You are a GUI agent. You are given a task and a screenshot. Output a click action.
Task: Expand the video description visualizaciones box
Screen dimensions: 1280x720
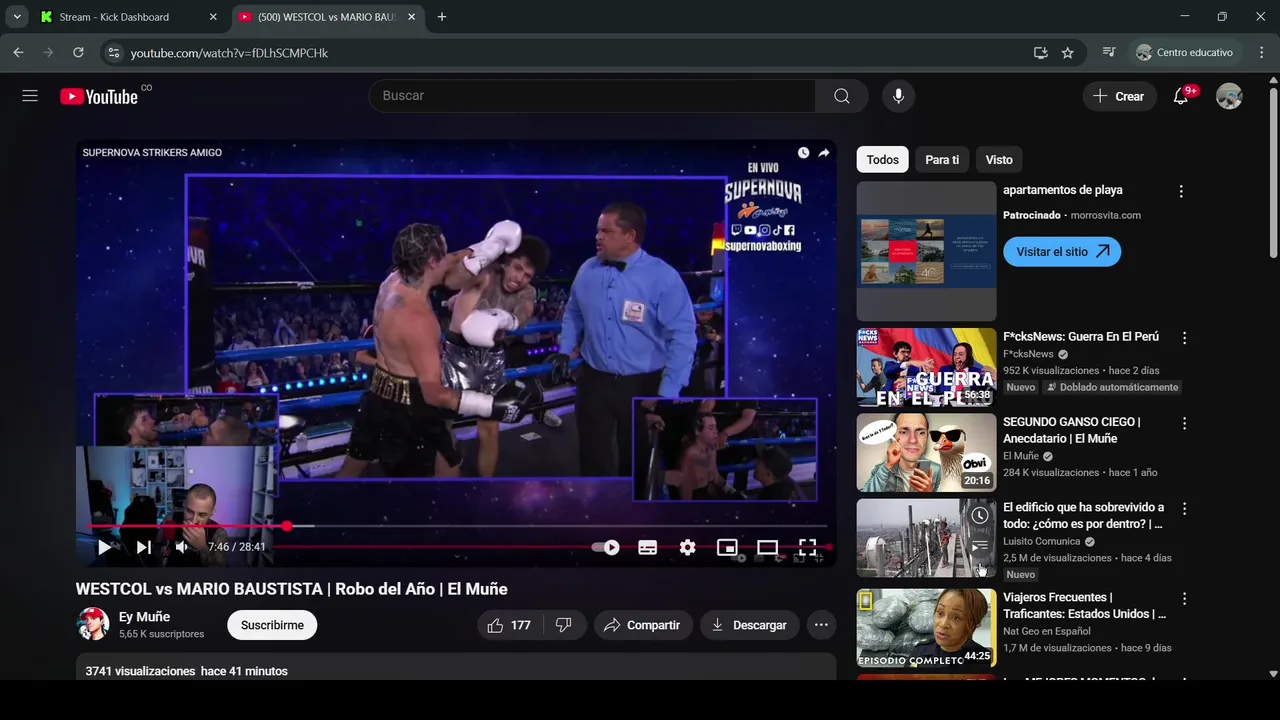[x=456, y=667]
